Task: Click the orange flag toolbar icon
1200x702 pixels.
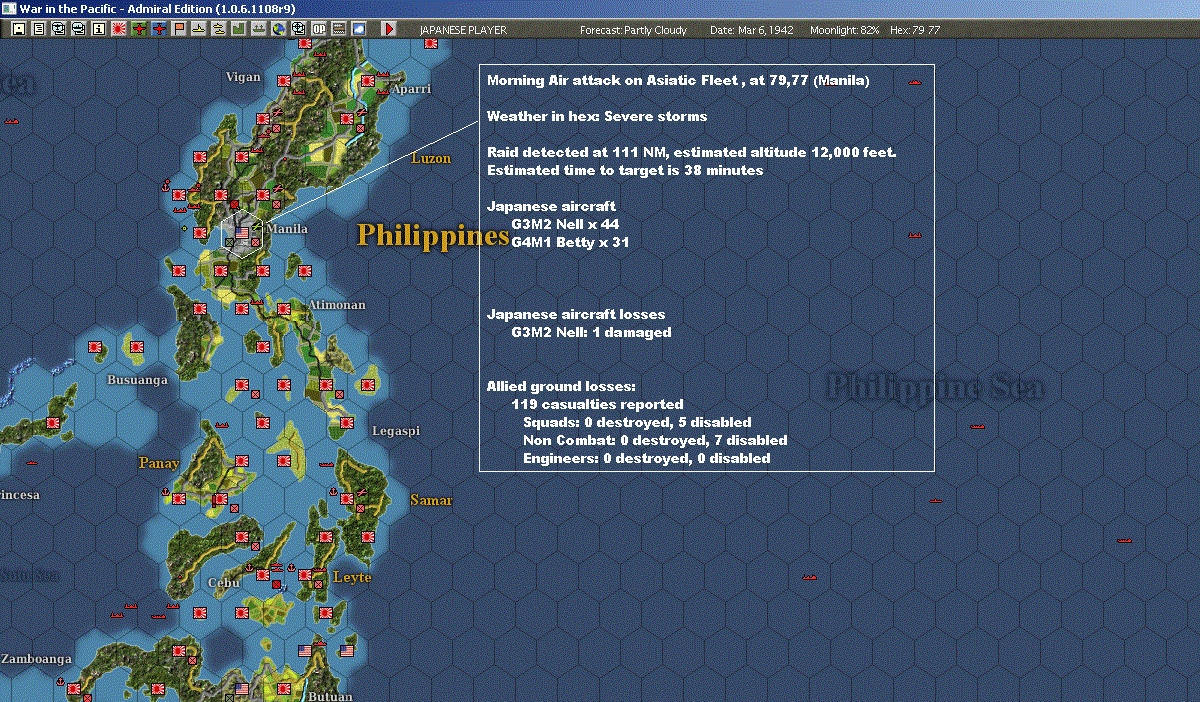Action: (x=178, y=30)
